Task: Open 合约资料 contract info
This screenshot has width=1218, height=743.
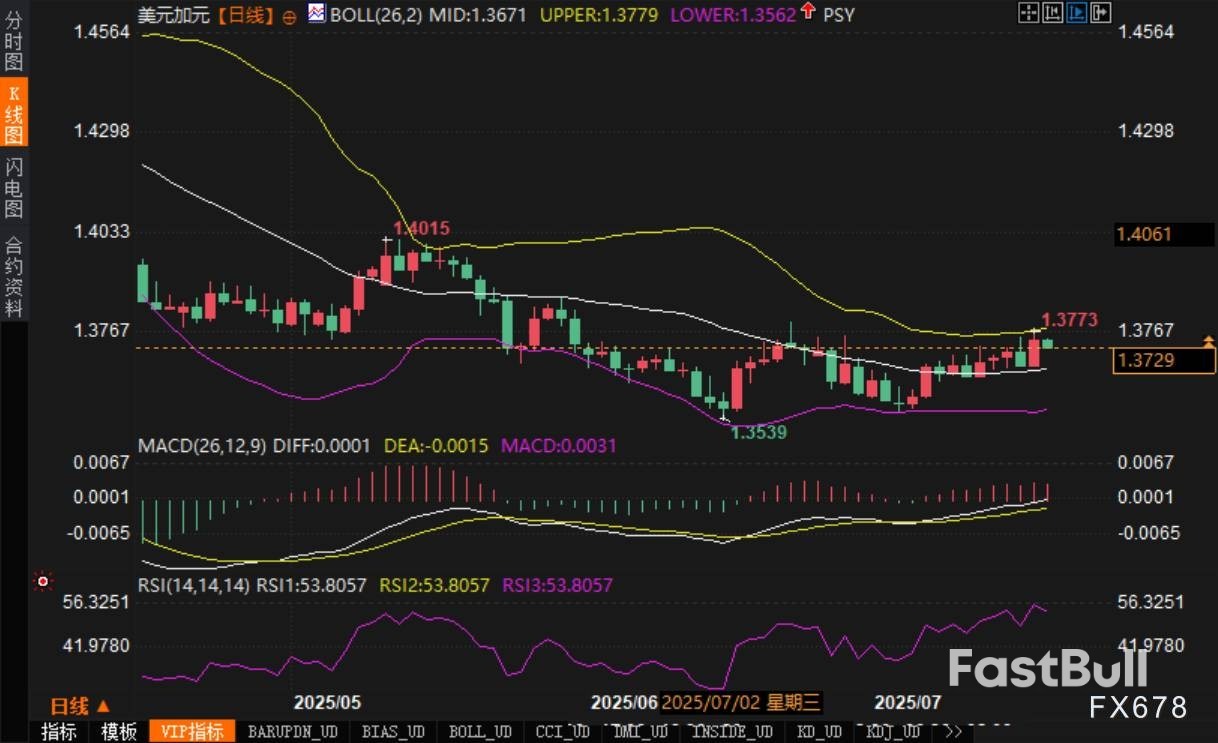Action: pos(14,277)
